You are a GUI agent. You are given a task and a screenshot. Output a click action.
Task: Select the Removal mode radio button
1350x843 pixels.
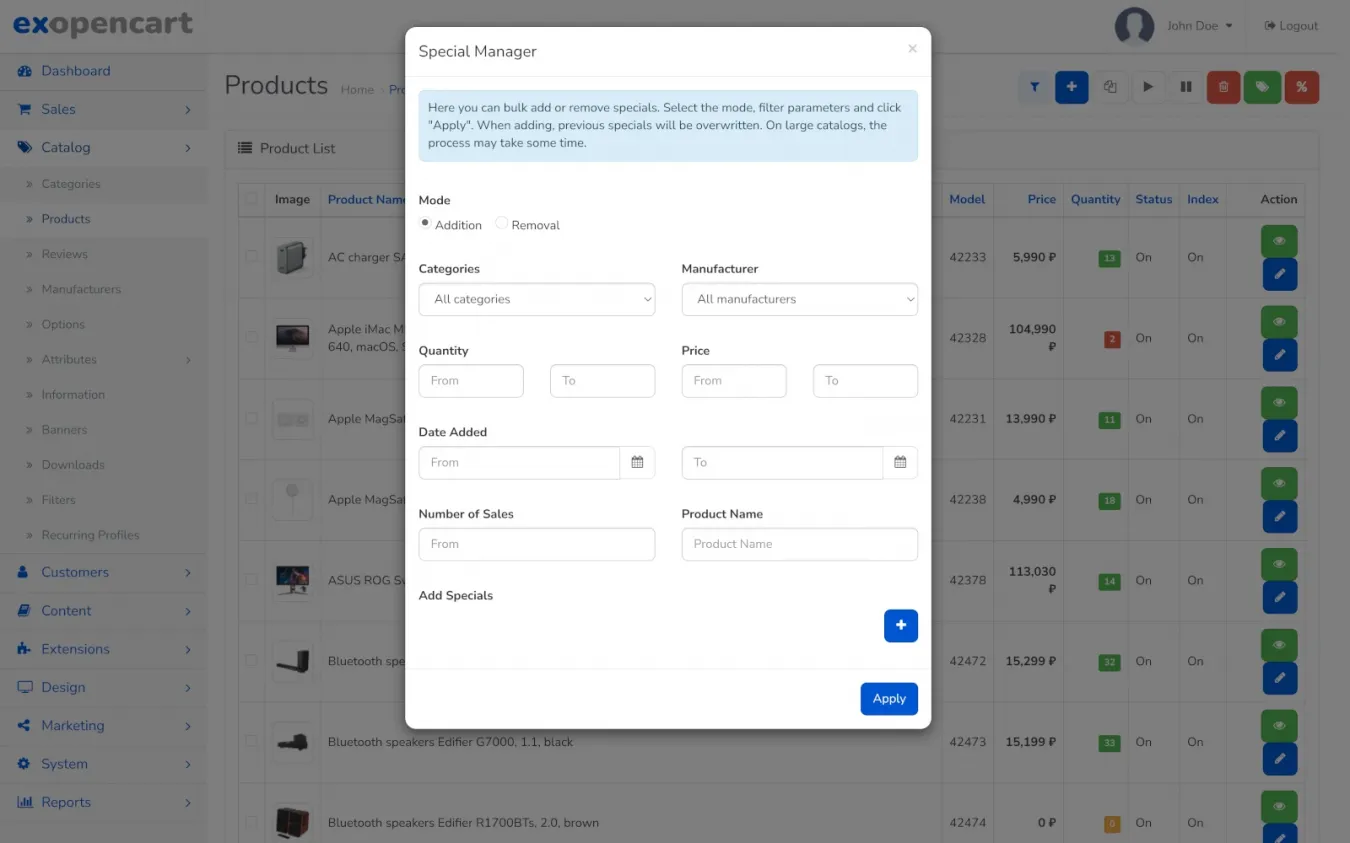502,224
